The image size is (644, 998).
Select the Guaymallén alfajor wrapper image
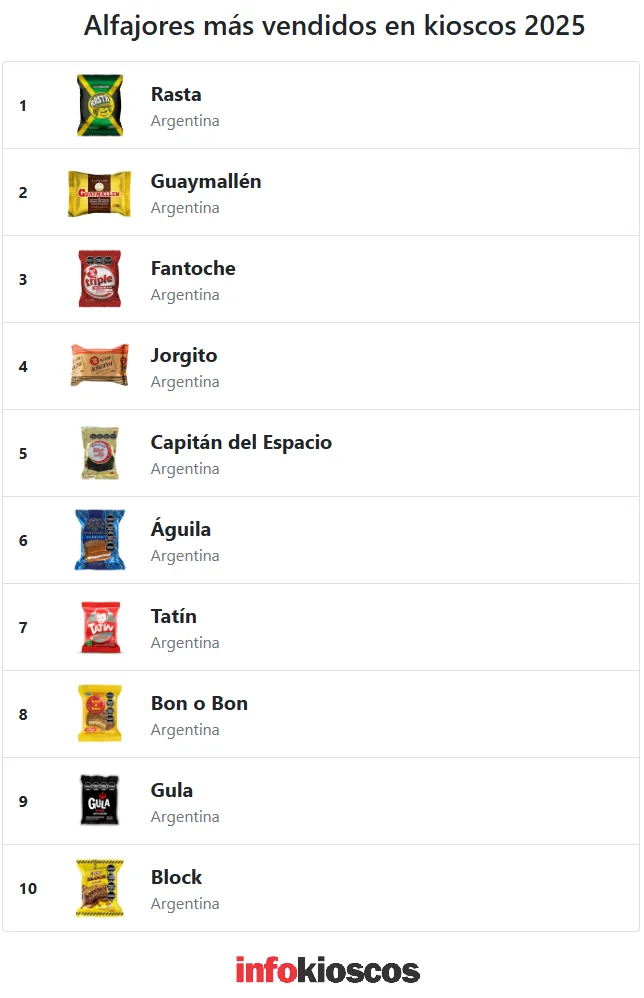pyautogui.click(x=100, y=192)
